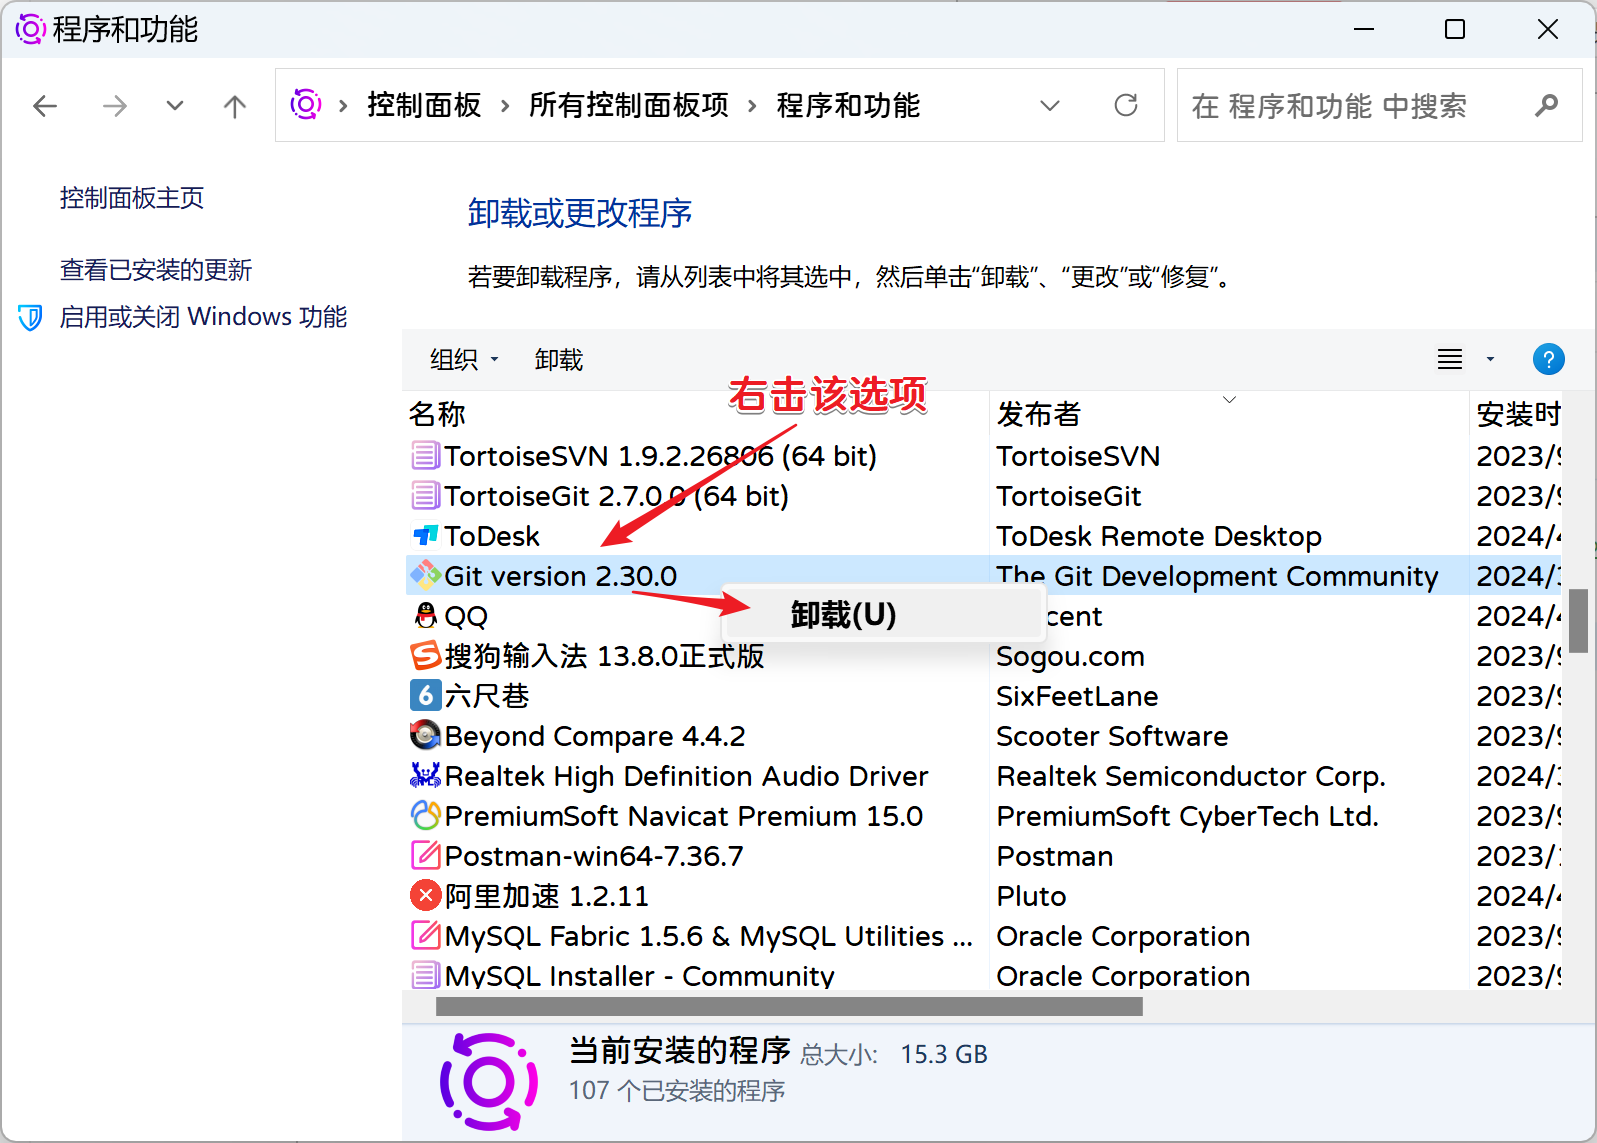Go up one level with up arrow
This screenshot has width=1597, height=1143.
(235, 106)
